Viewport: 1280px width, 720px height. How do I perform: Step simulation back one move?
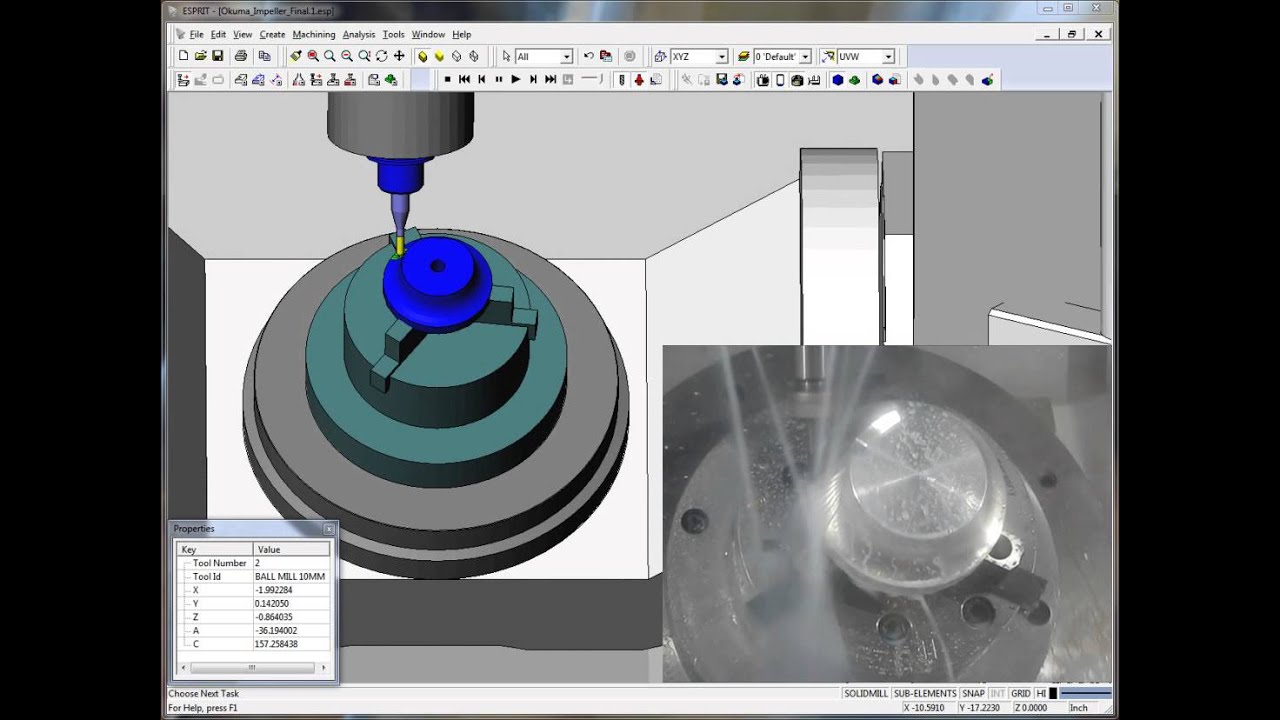coord(481,79)
